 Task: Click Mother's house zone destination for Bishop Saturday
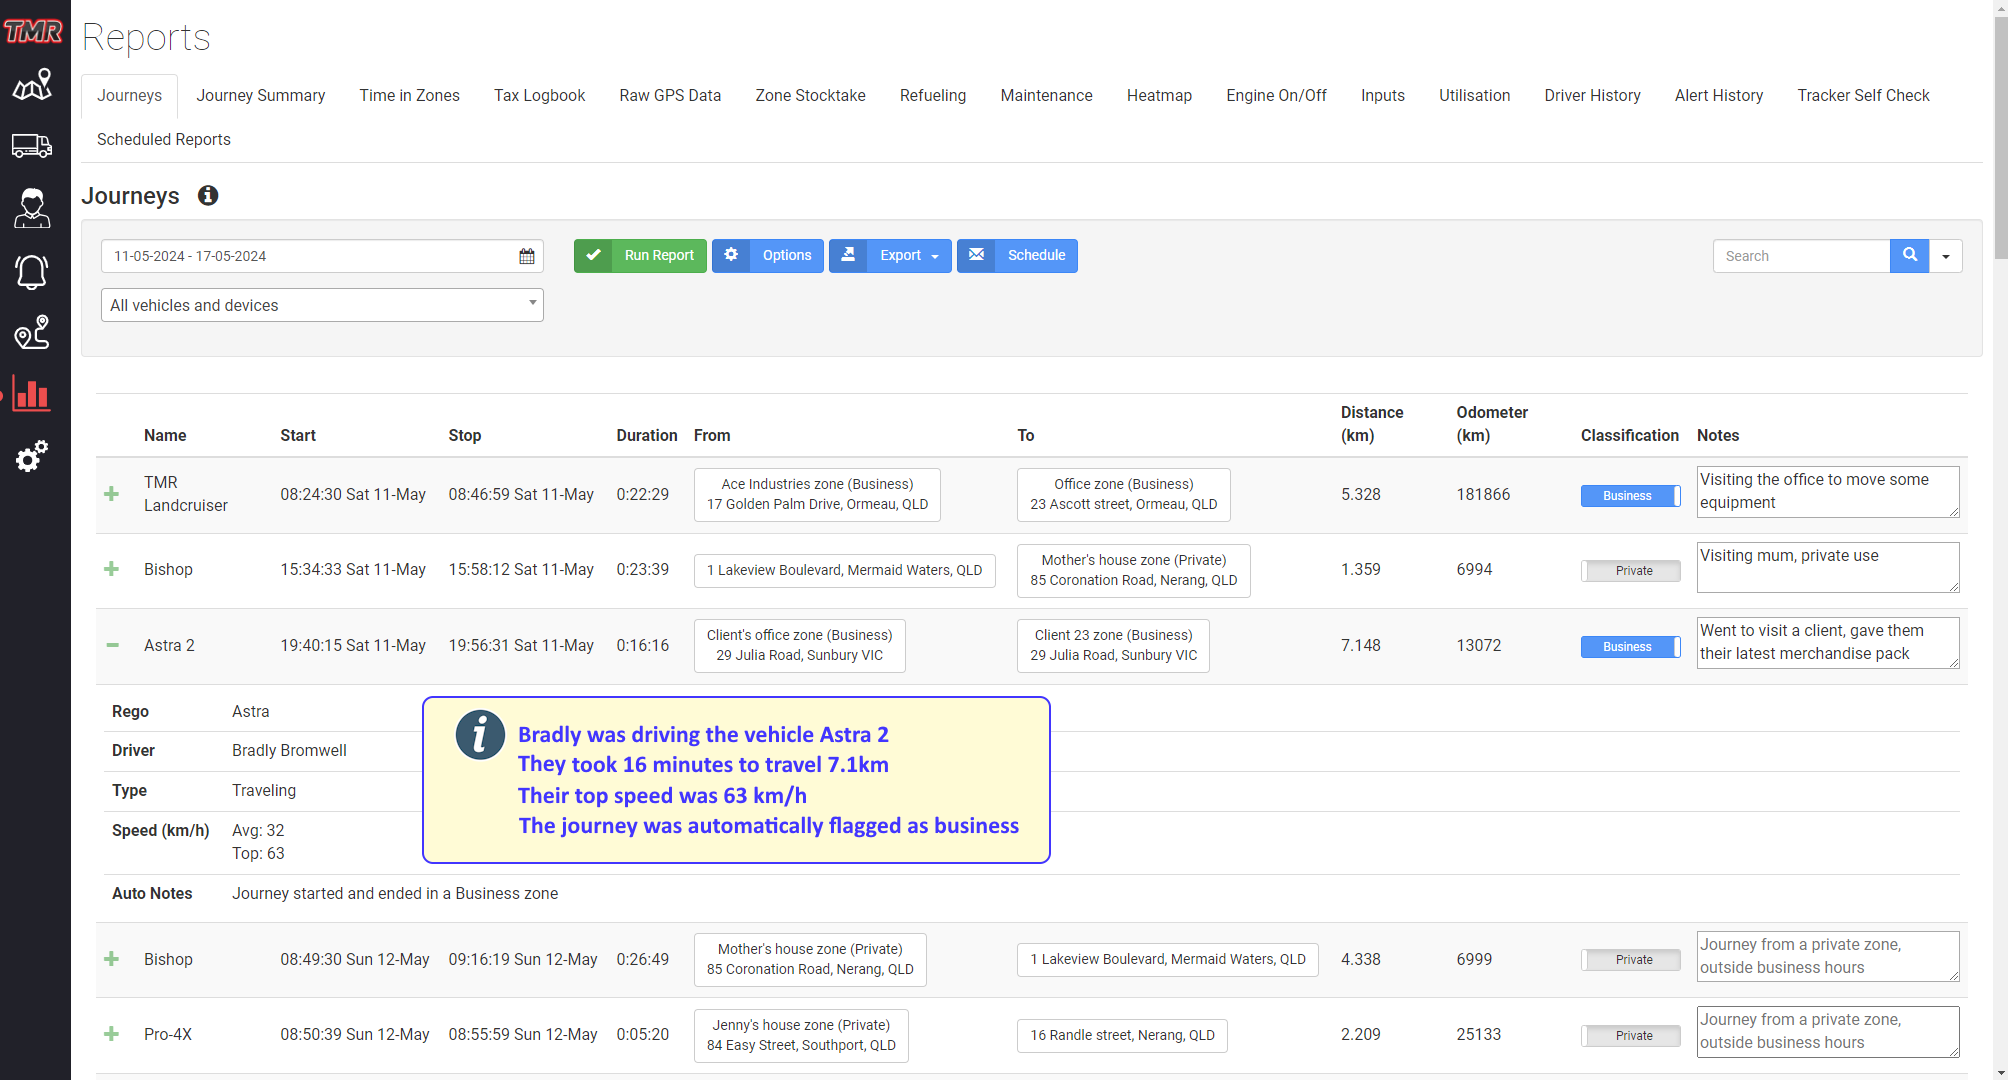click(1134, 570)
